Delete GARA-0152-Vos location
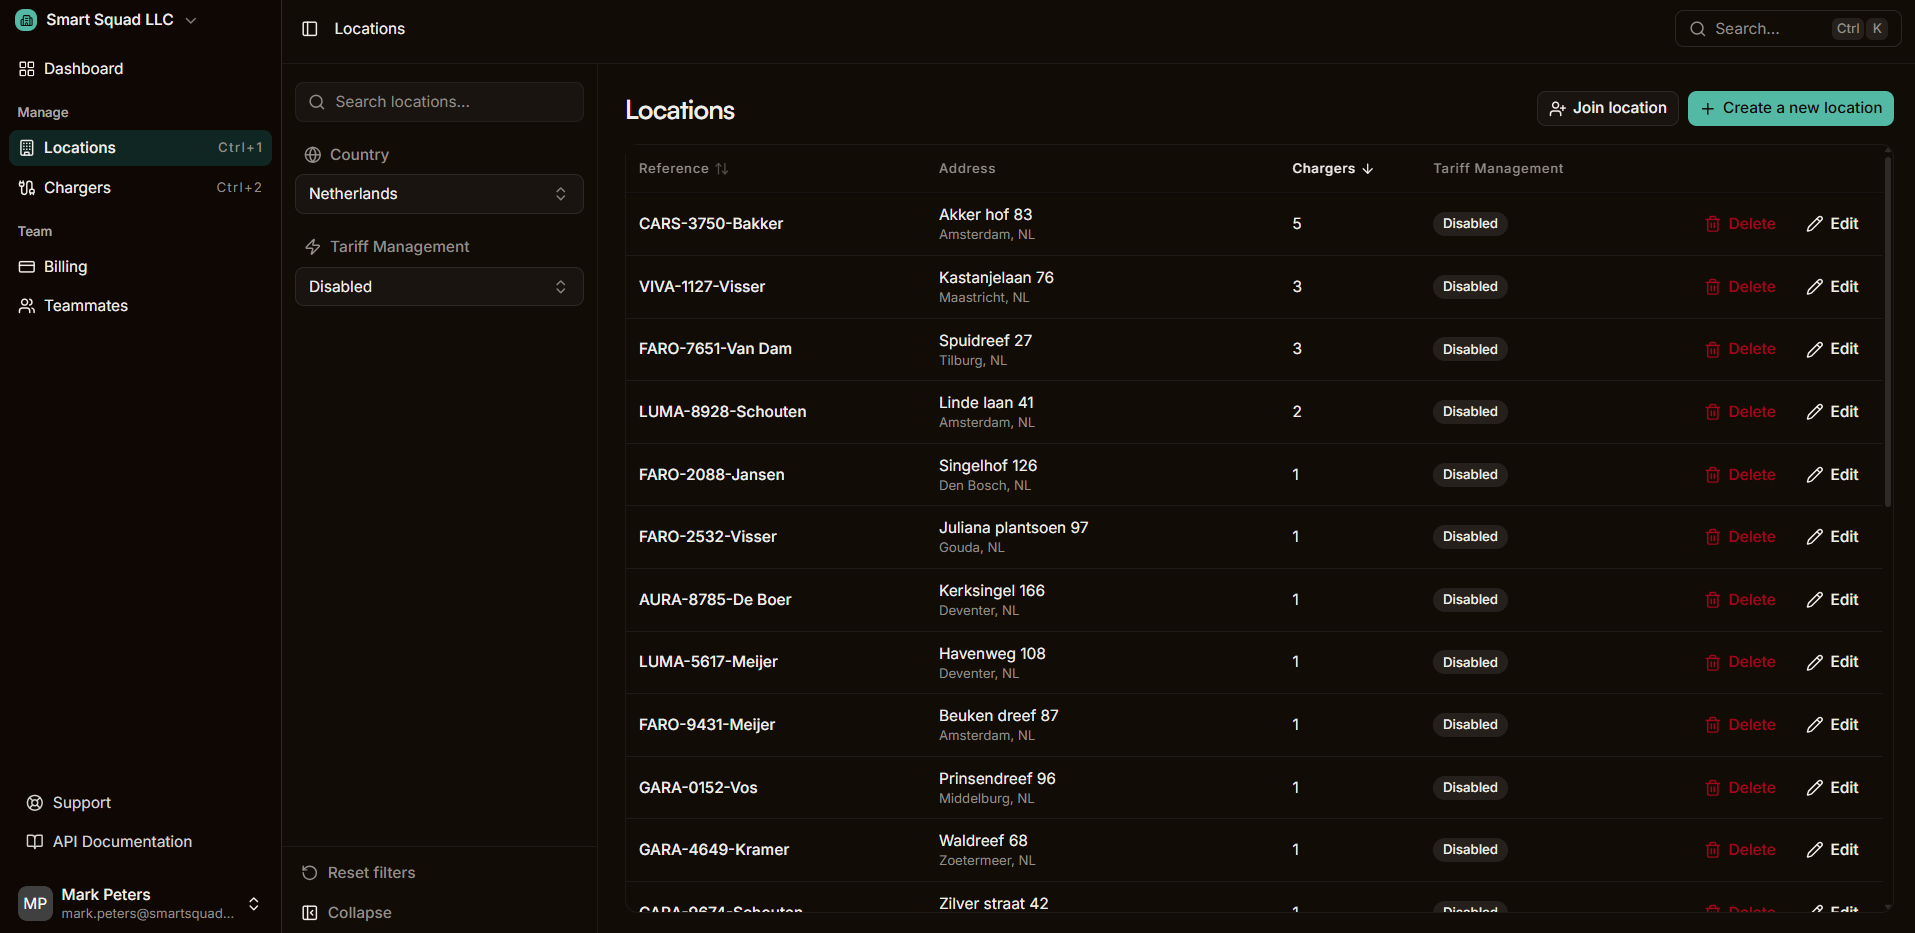1915x933 pixels. 1740,788
